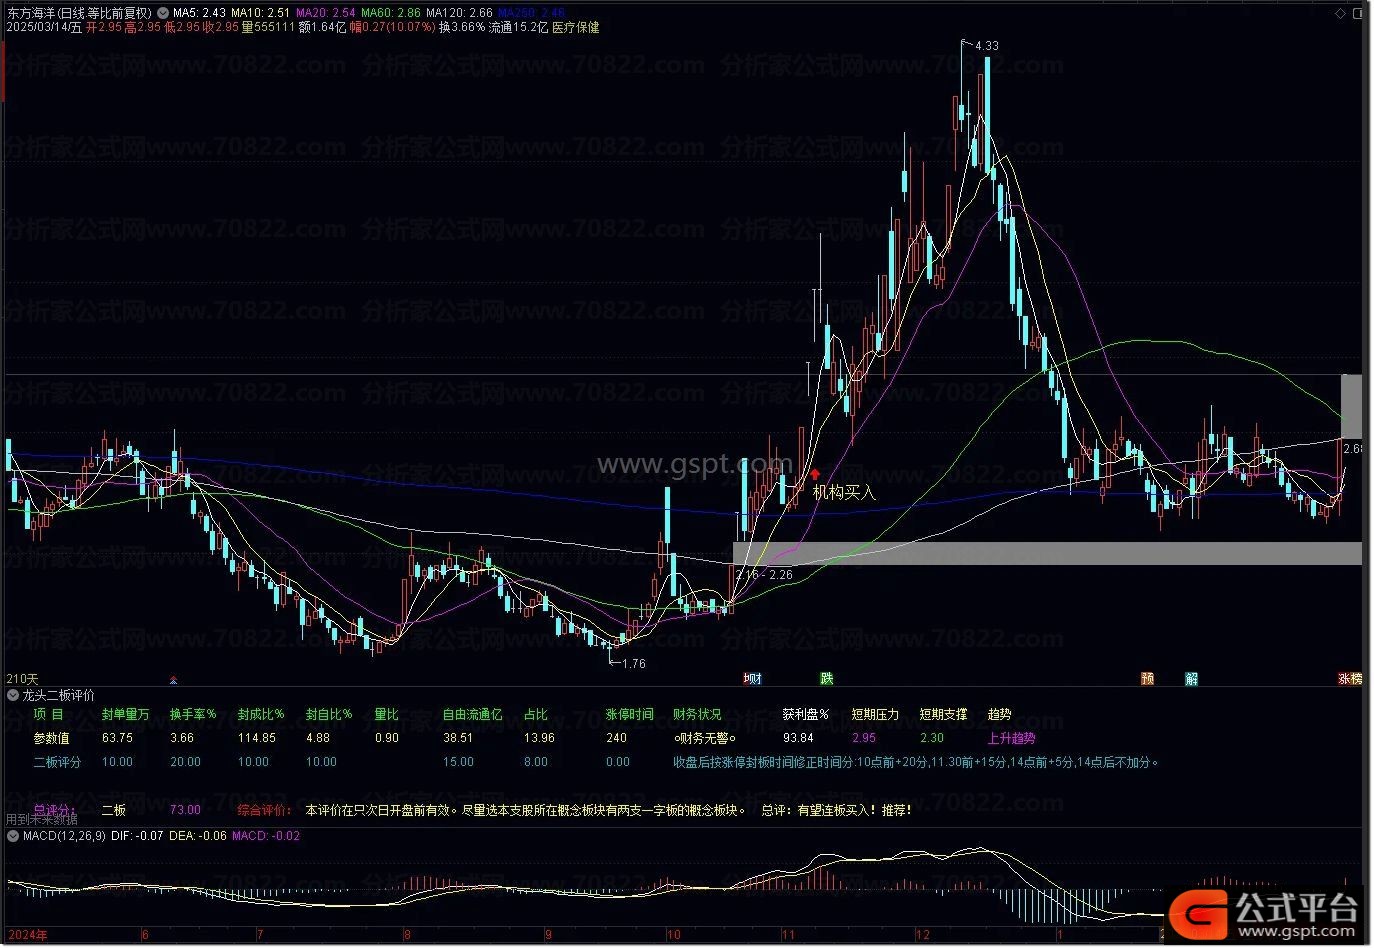This screenshot has width=1374, height=948.
Task: Click the date 2025/03/14/五
Action: coord(44,28)
